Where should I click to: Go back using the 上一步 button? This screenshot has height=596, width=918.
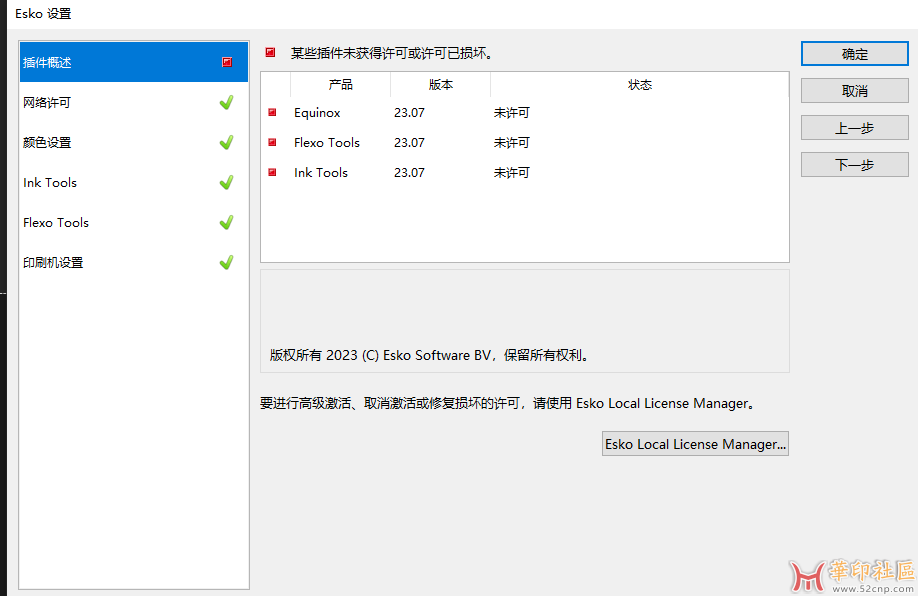click(x=854, y=128)
